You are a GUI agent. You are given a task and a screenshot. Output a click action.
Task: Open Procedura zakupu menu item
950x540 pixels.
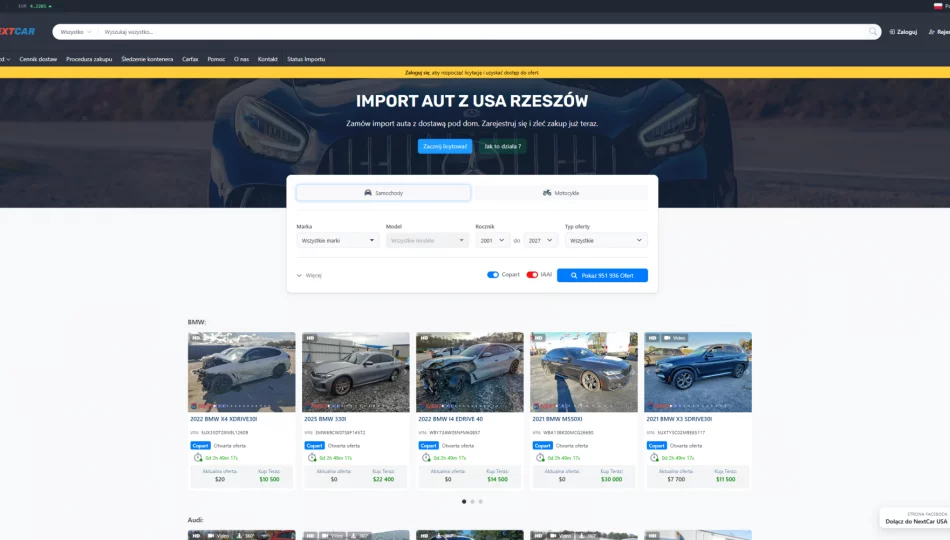coord(89,59)
